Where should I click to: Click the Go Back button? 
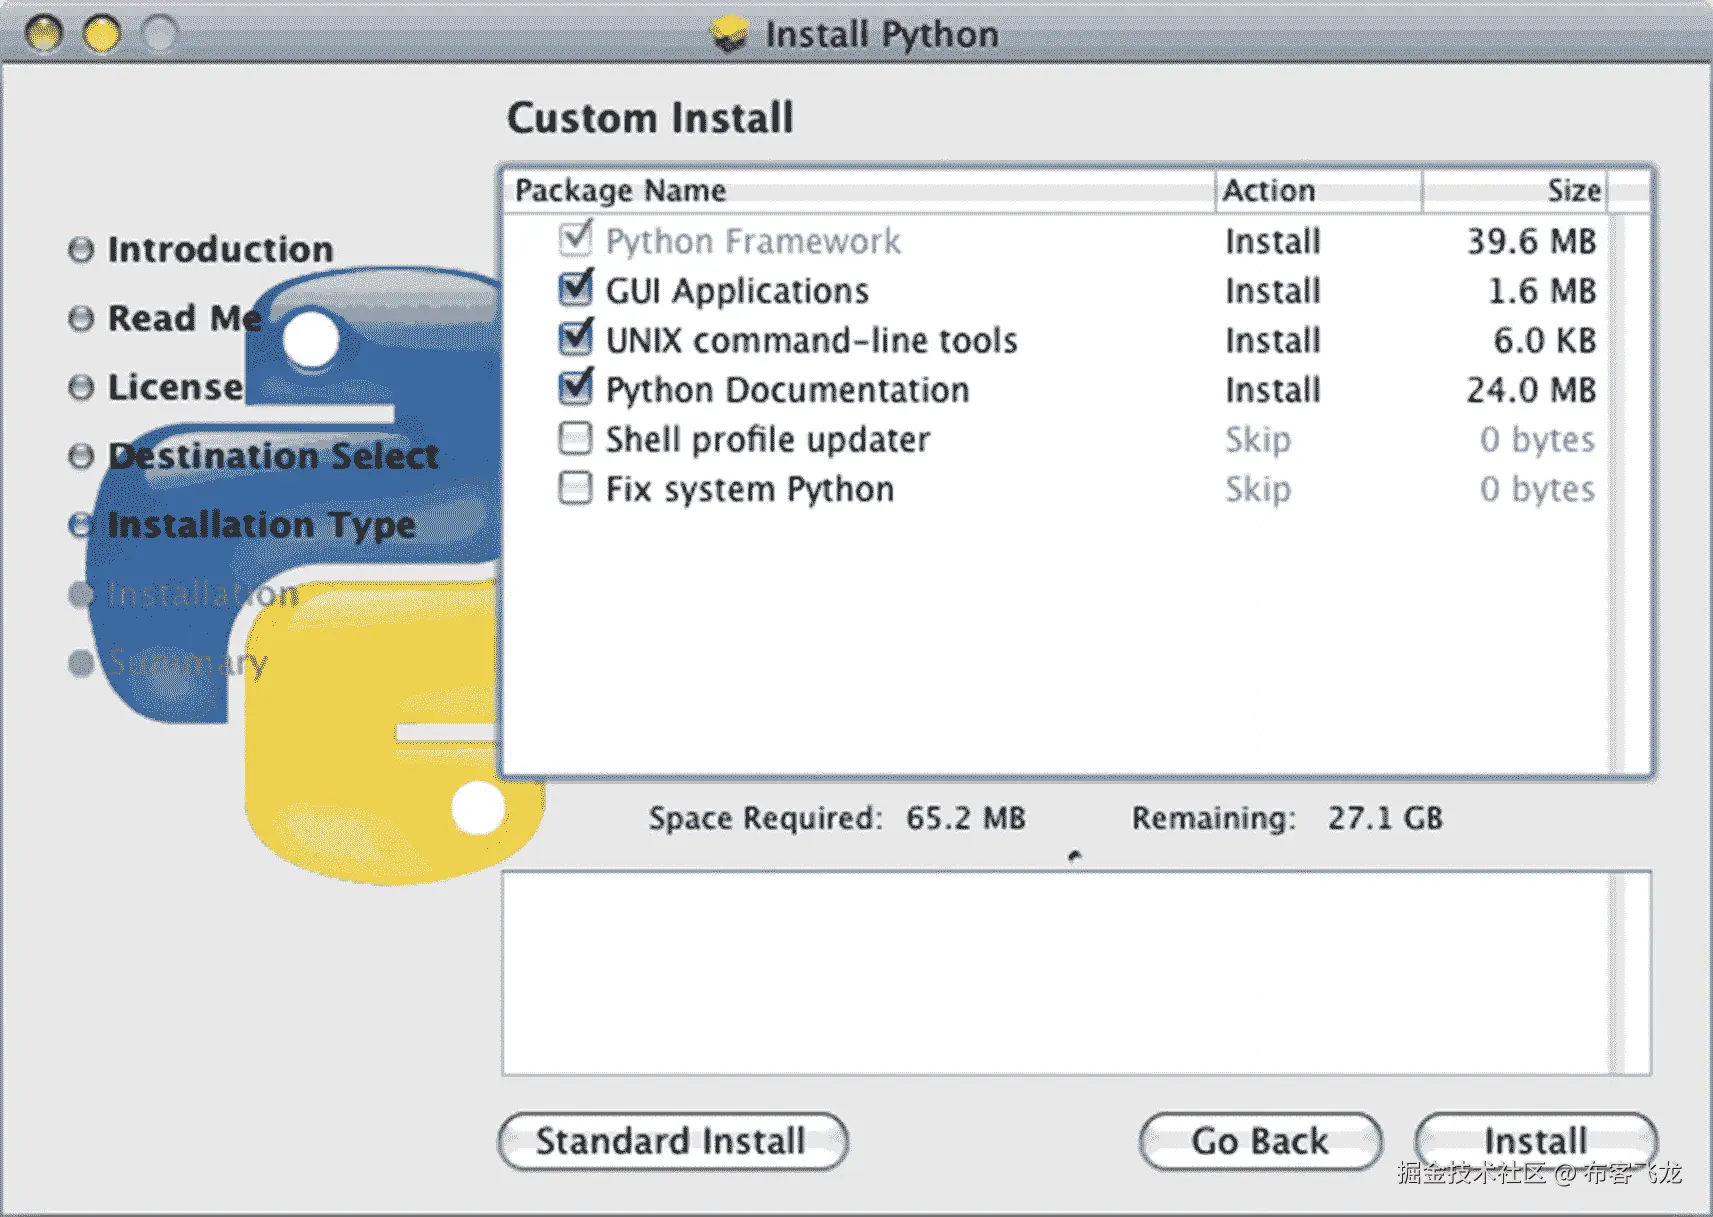pyautogui.click(x=1260, y=1141)
